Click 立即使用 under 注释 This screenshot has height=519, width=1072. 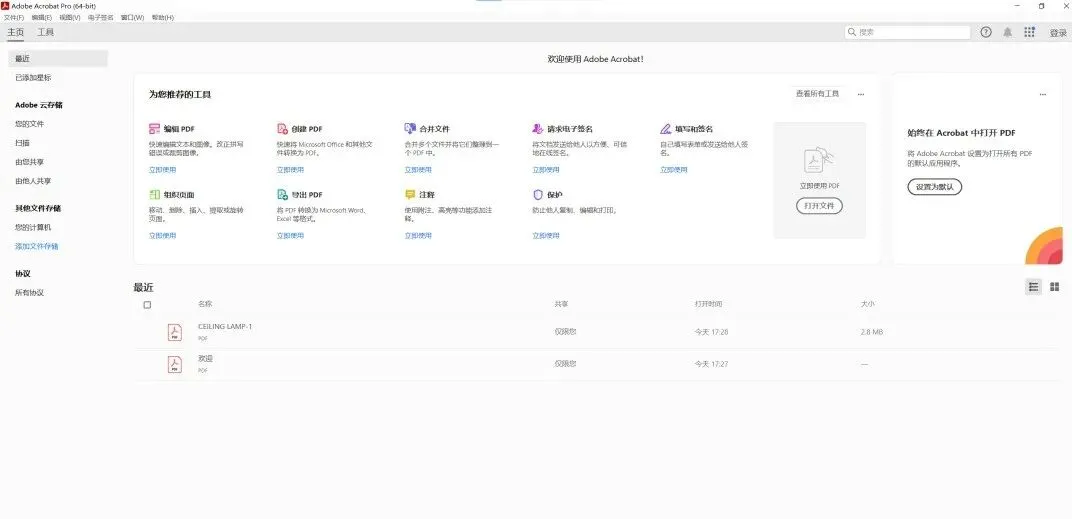tap(418, 235)
